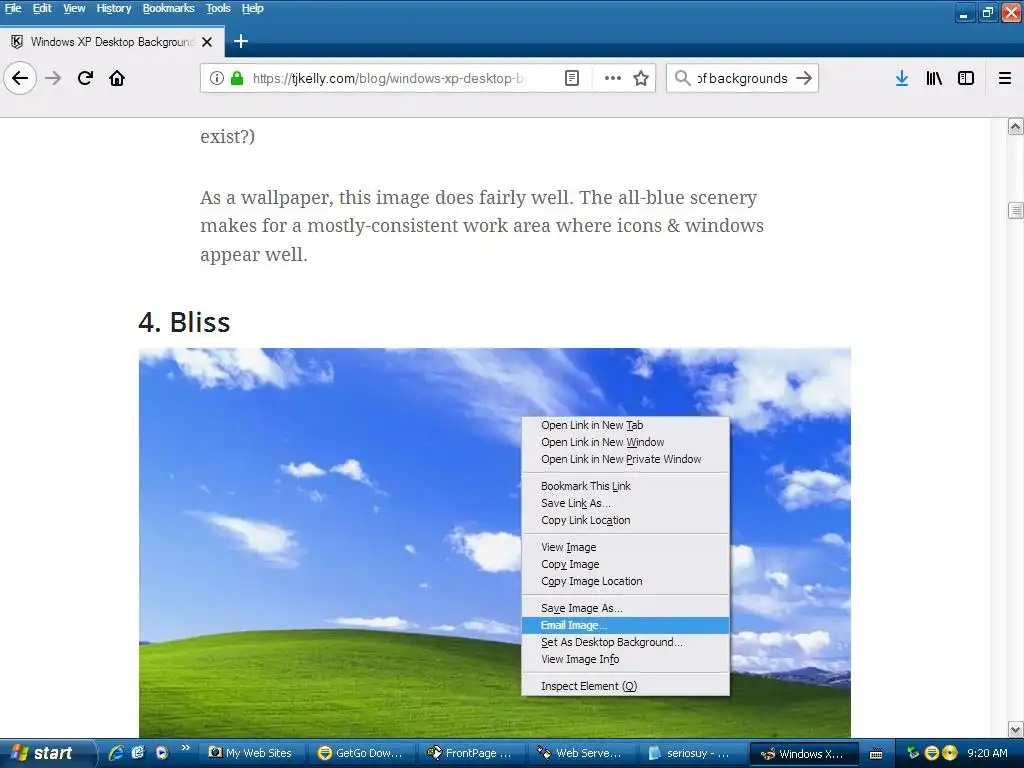Switch to FrontPage taskbar button
Image resolution: width=1024 pixels, height=768 pixels.
(x=470, y=753)
